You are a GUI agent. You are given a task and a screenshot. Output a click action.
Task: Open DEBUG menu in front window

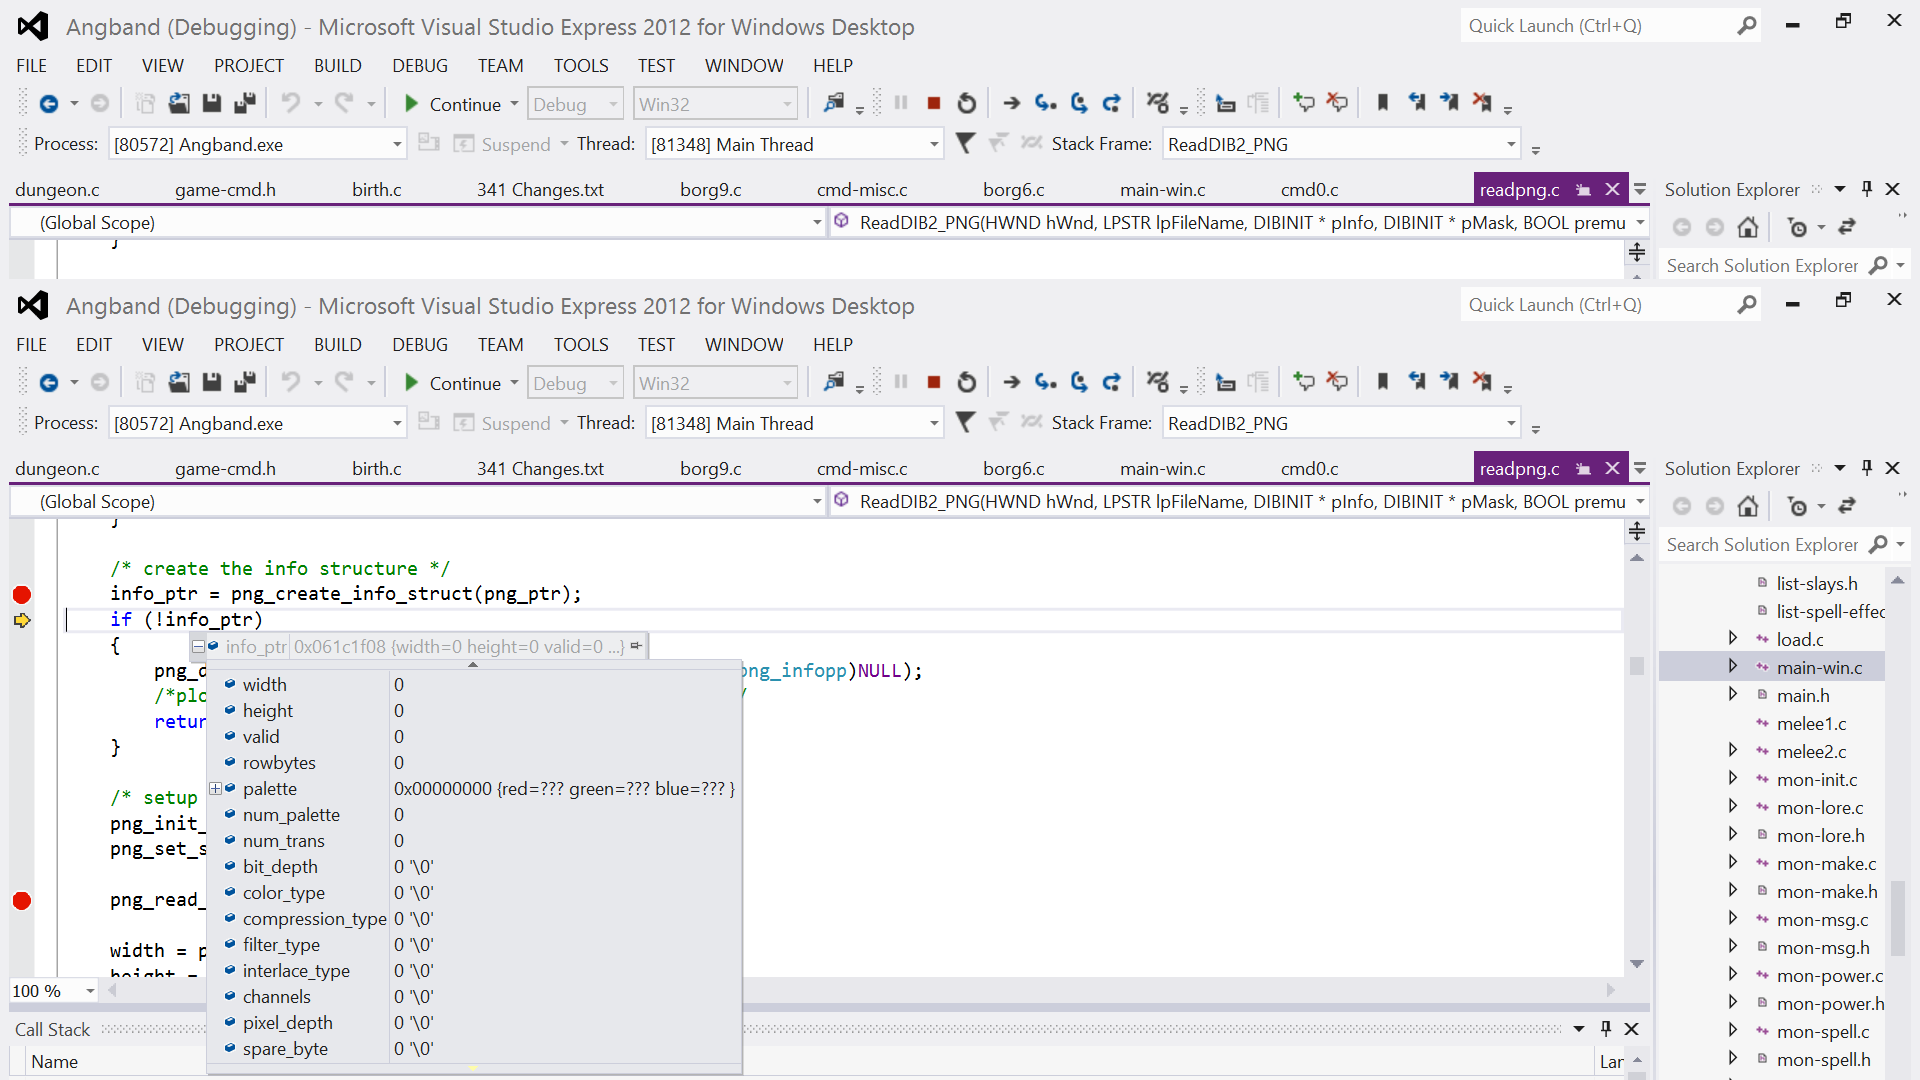tap(419, 345)
